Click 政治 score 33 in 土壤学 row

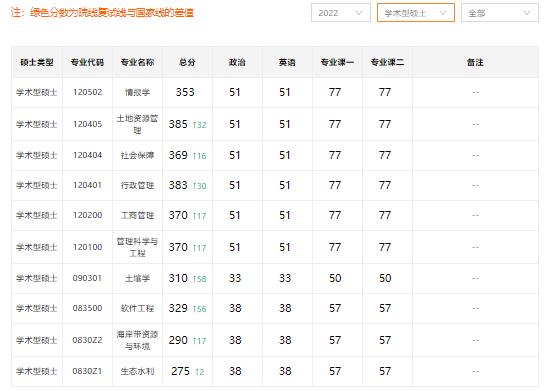point(235,278)
